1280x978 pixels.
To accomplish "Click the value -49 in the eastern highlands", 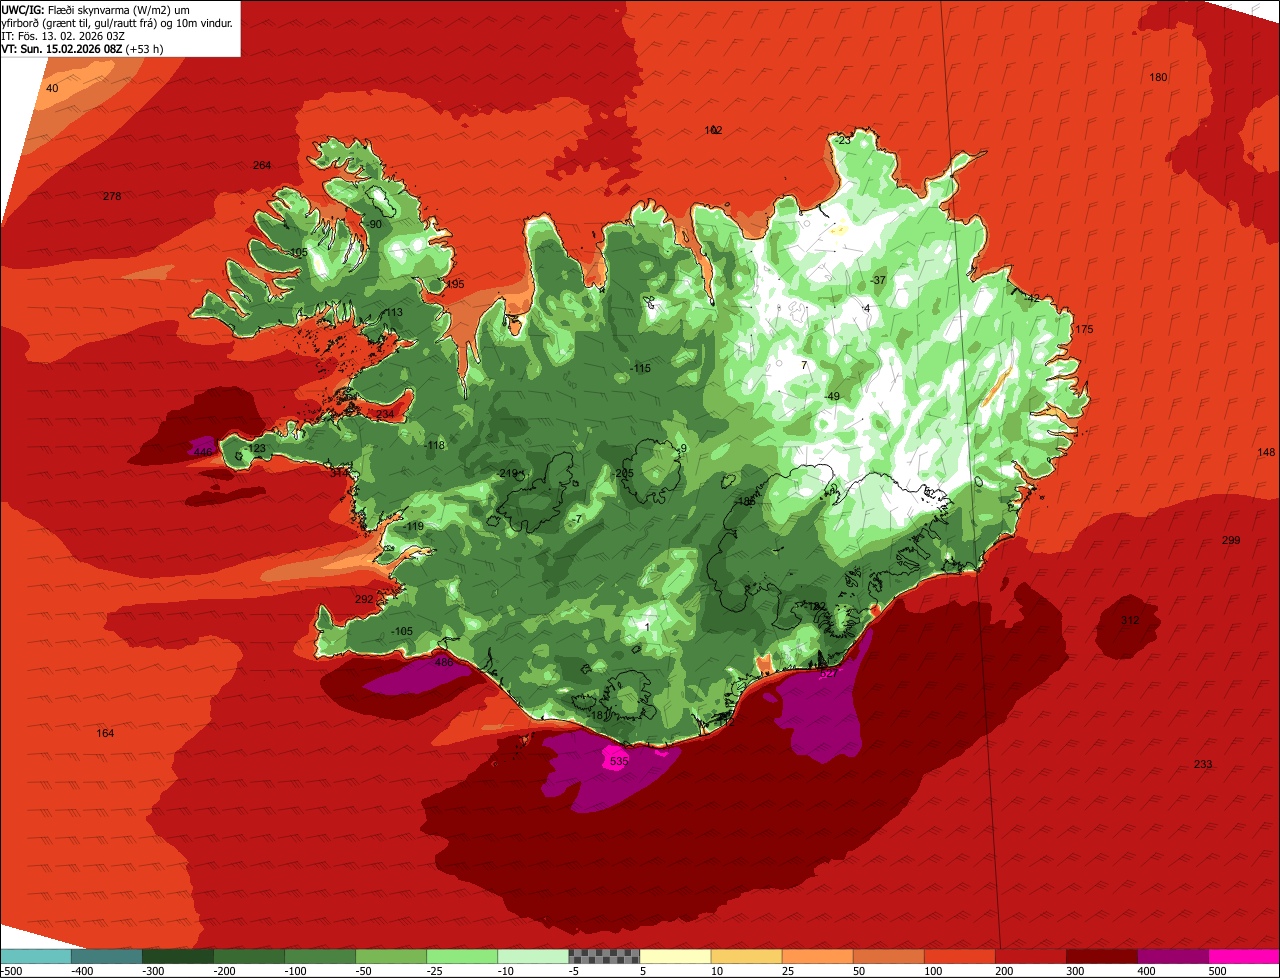I will click(831, 396).
